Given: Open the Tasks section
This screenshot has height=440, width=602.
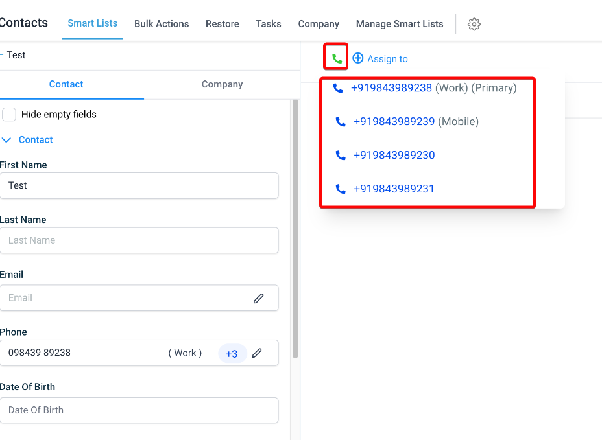Looking at the screenshot, I should 268,24.
